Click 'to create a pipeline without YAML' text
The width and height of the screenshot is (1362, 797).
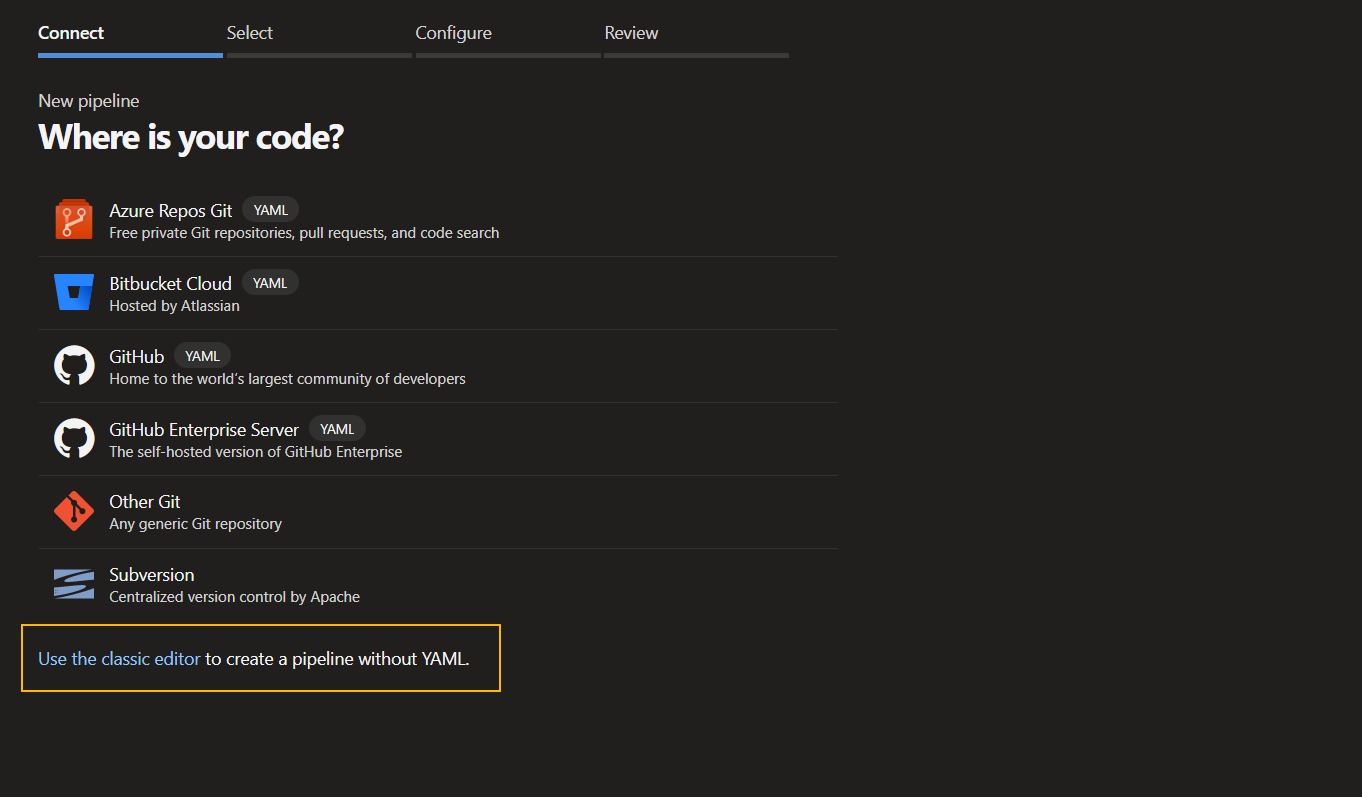(x=337, y=659)
